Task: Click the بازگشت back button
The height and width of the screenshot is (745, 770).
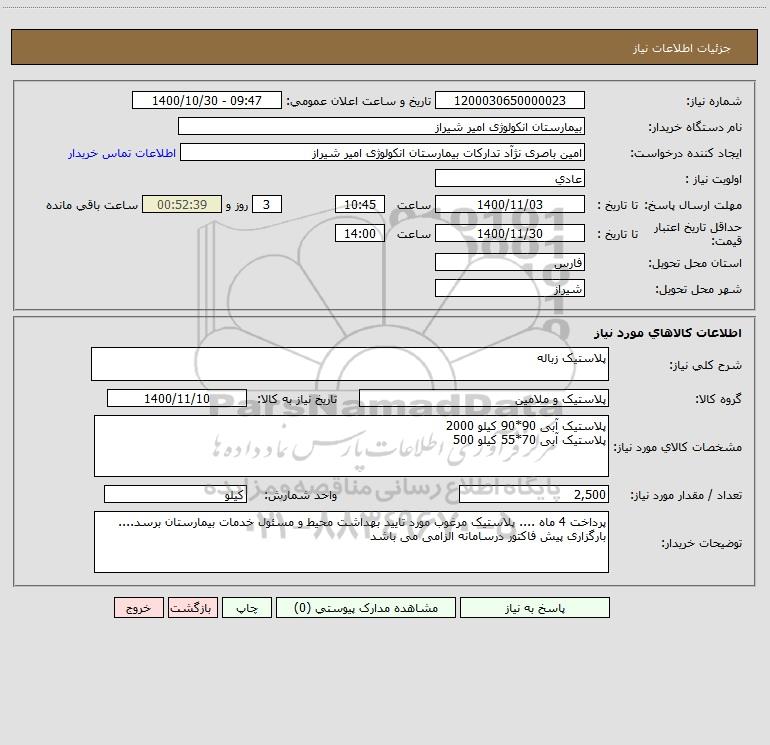Action: tap(192, 607)
